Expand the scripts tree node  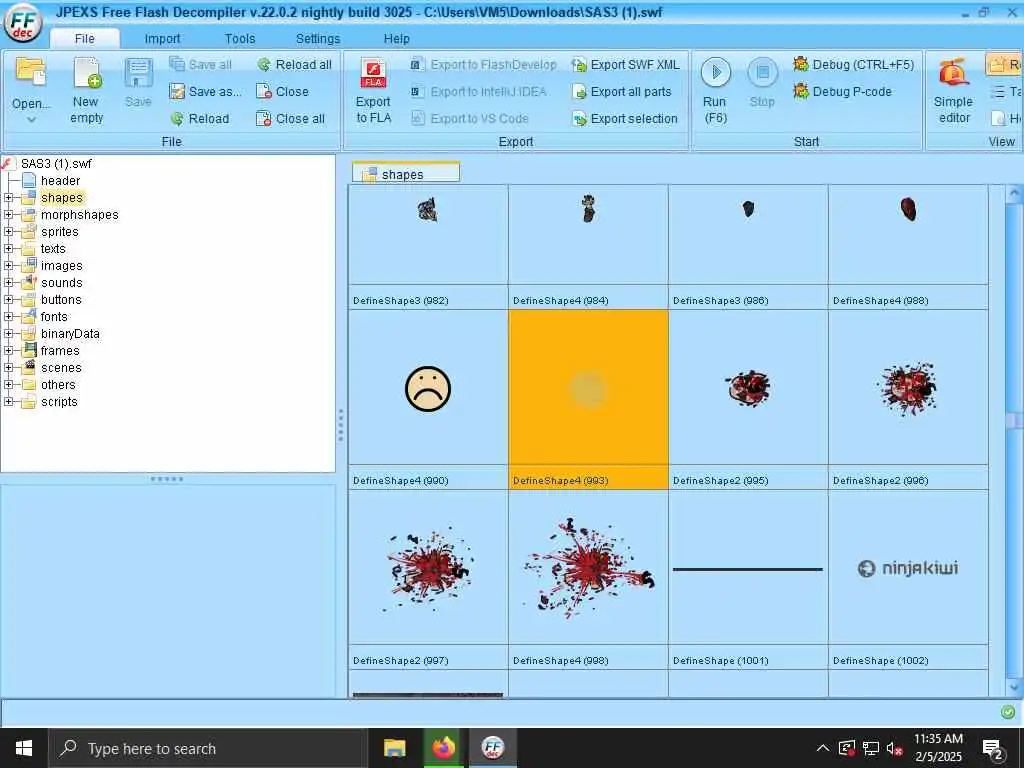pos(8,402)
